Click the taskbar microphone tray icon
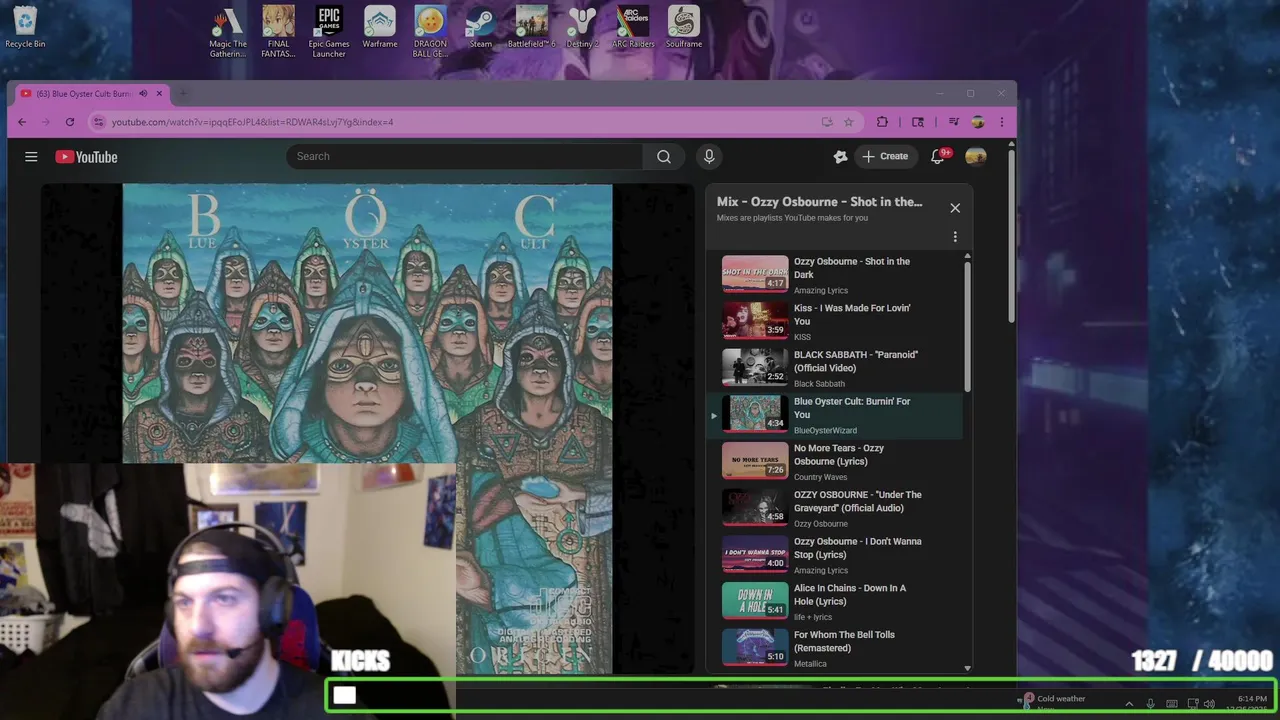 pyautogui.click(x=1151, y=704)
